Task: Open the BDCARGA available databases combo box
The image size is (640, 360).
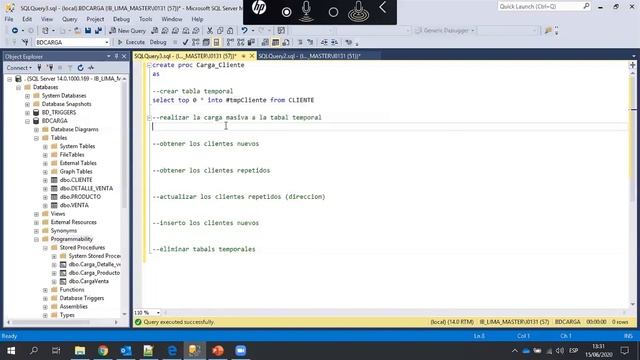Action: click(72, 42)
